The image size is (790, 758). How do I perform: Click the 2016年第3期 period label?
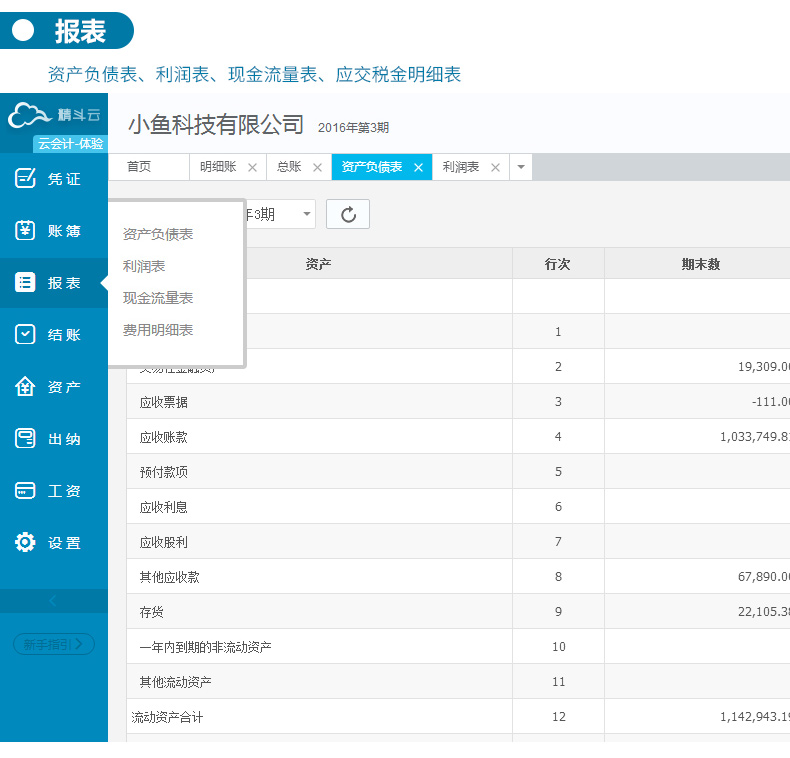[353, 128]
